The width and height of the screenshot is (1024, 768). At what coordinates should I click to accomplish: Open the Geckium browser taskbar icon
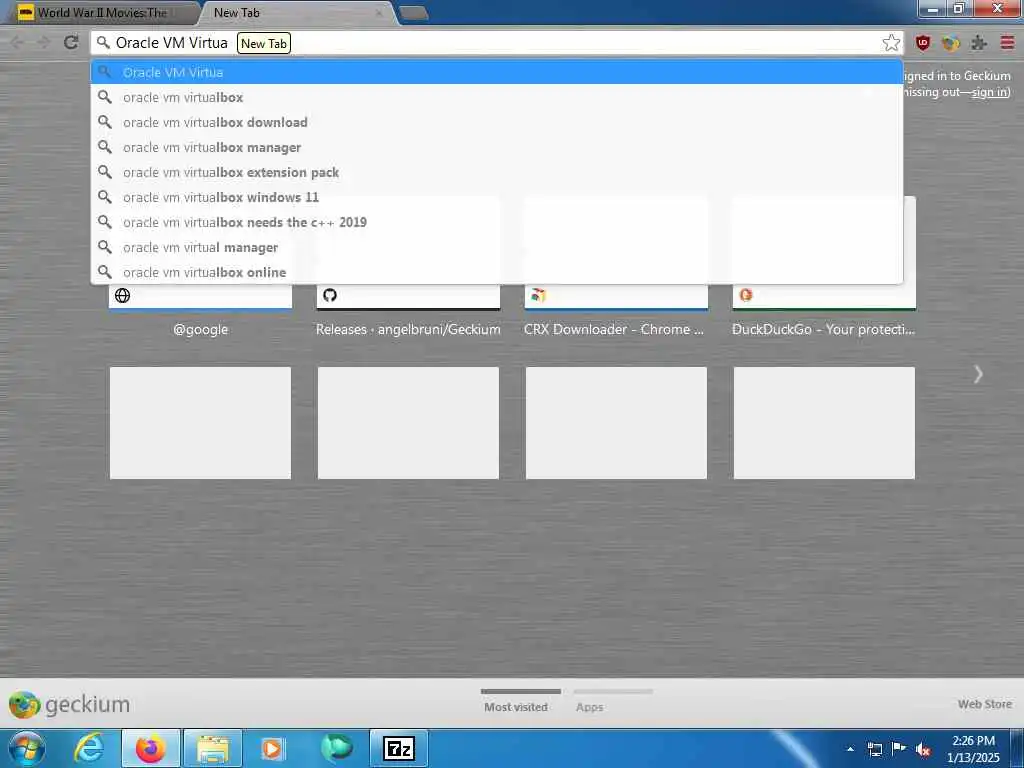point(337,748)
